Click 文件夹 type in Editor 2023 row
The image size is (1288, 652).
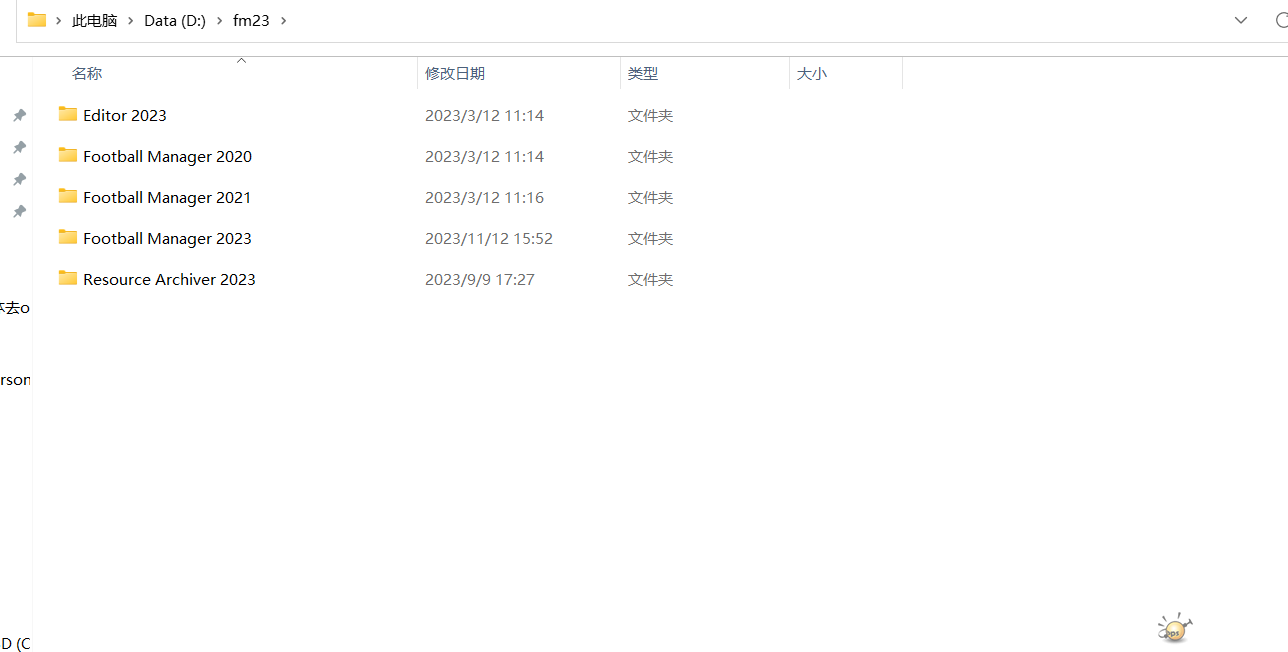pos(651,115)
